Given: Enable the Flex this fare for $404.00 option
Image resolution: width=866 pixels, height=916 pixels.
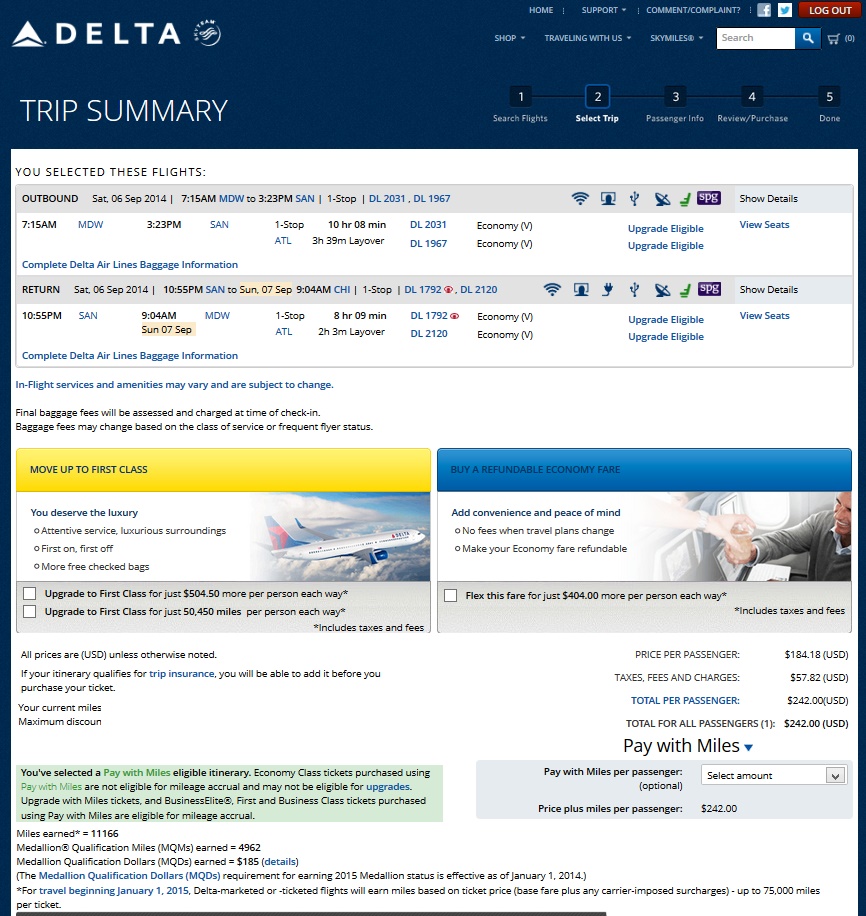Looking at the screenshot, I should pos(450,595).
